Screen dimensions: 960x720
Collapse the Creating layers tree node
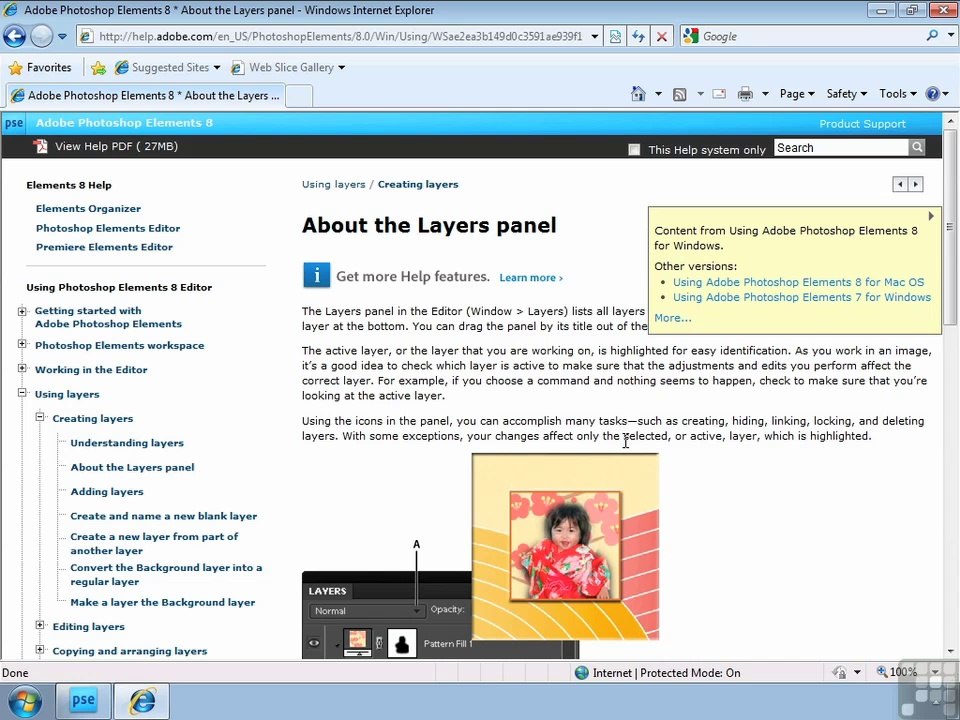(x=40, y=418)
